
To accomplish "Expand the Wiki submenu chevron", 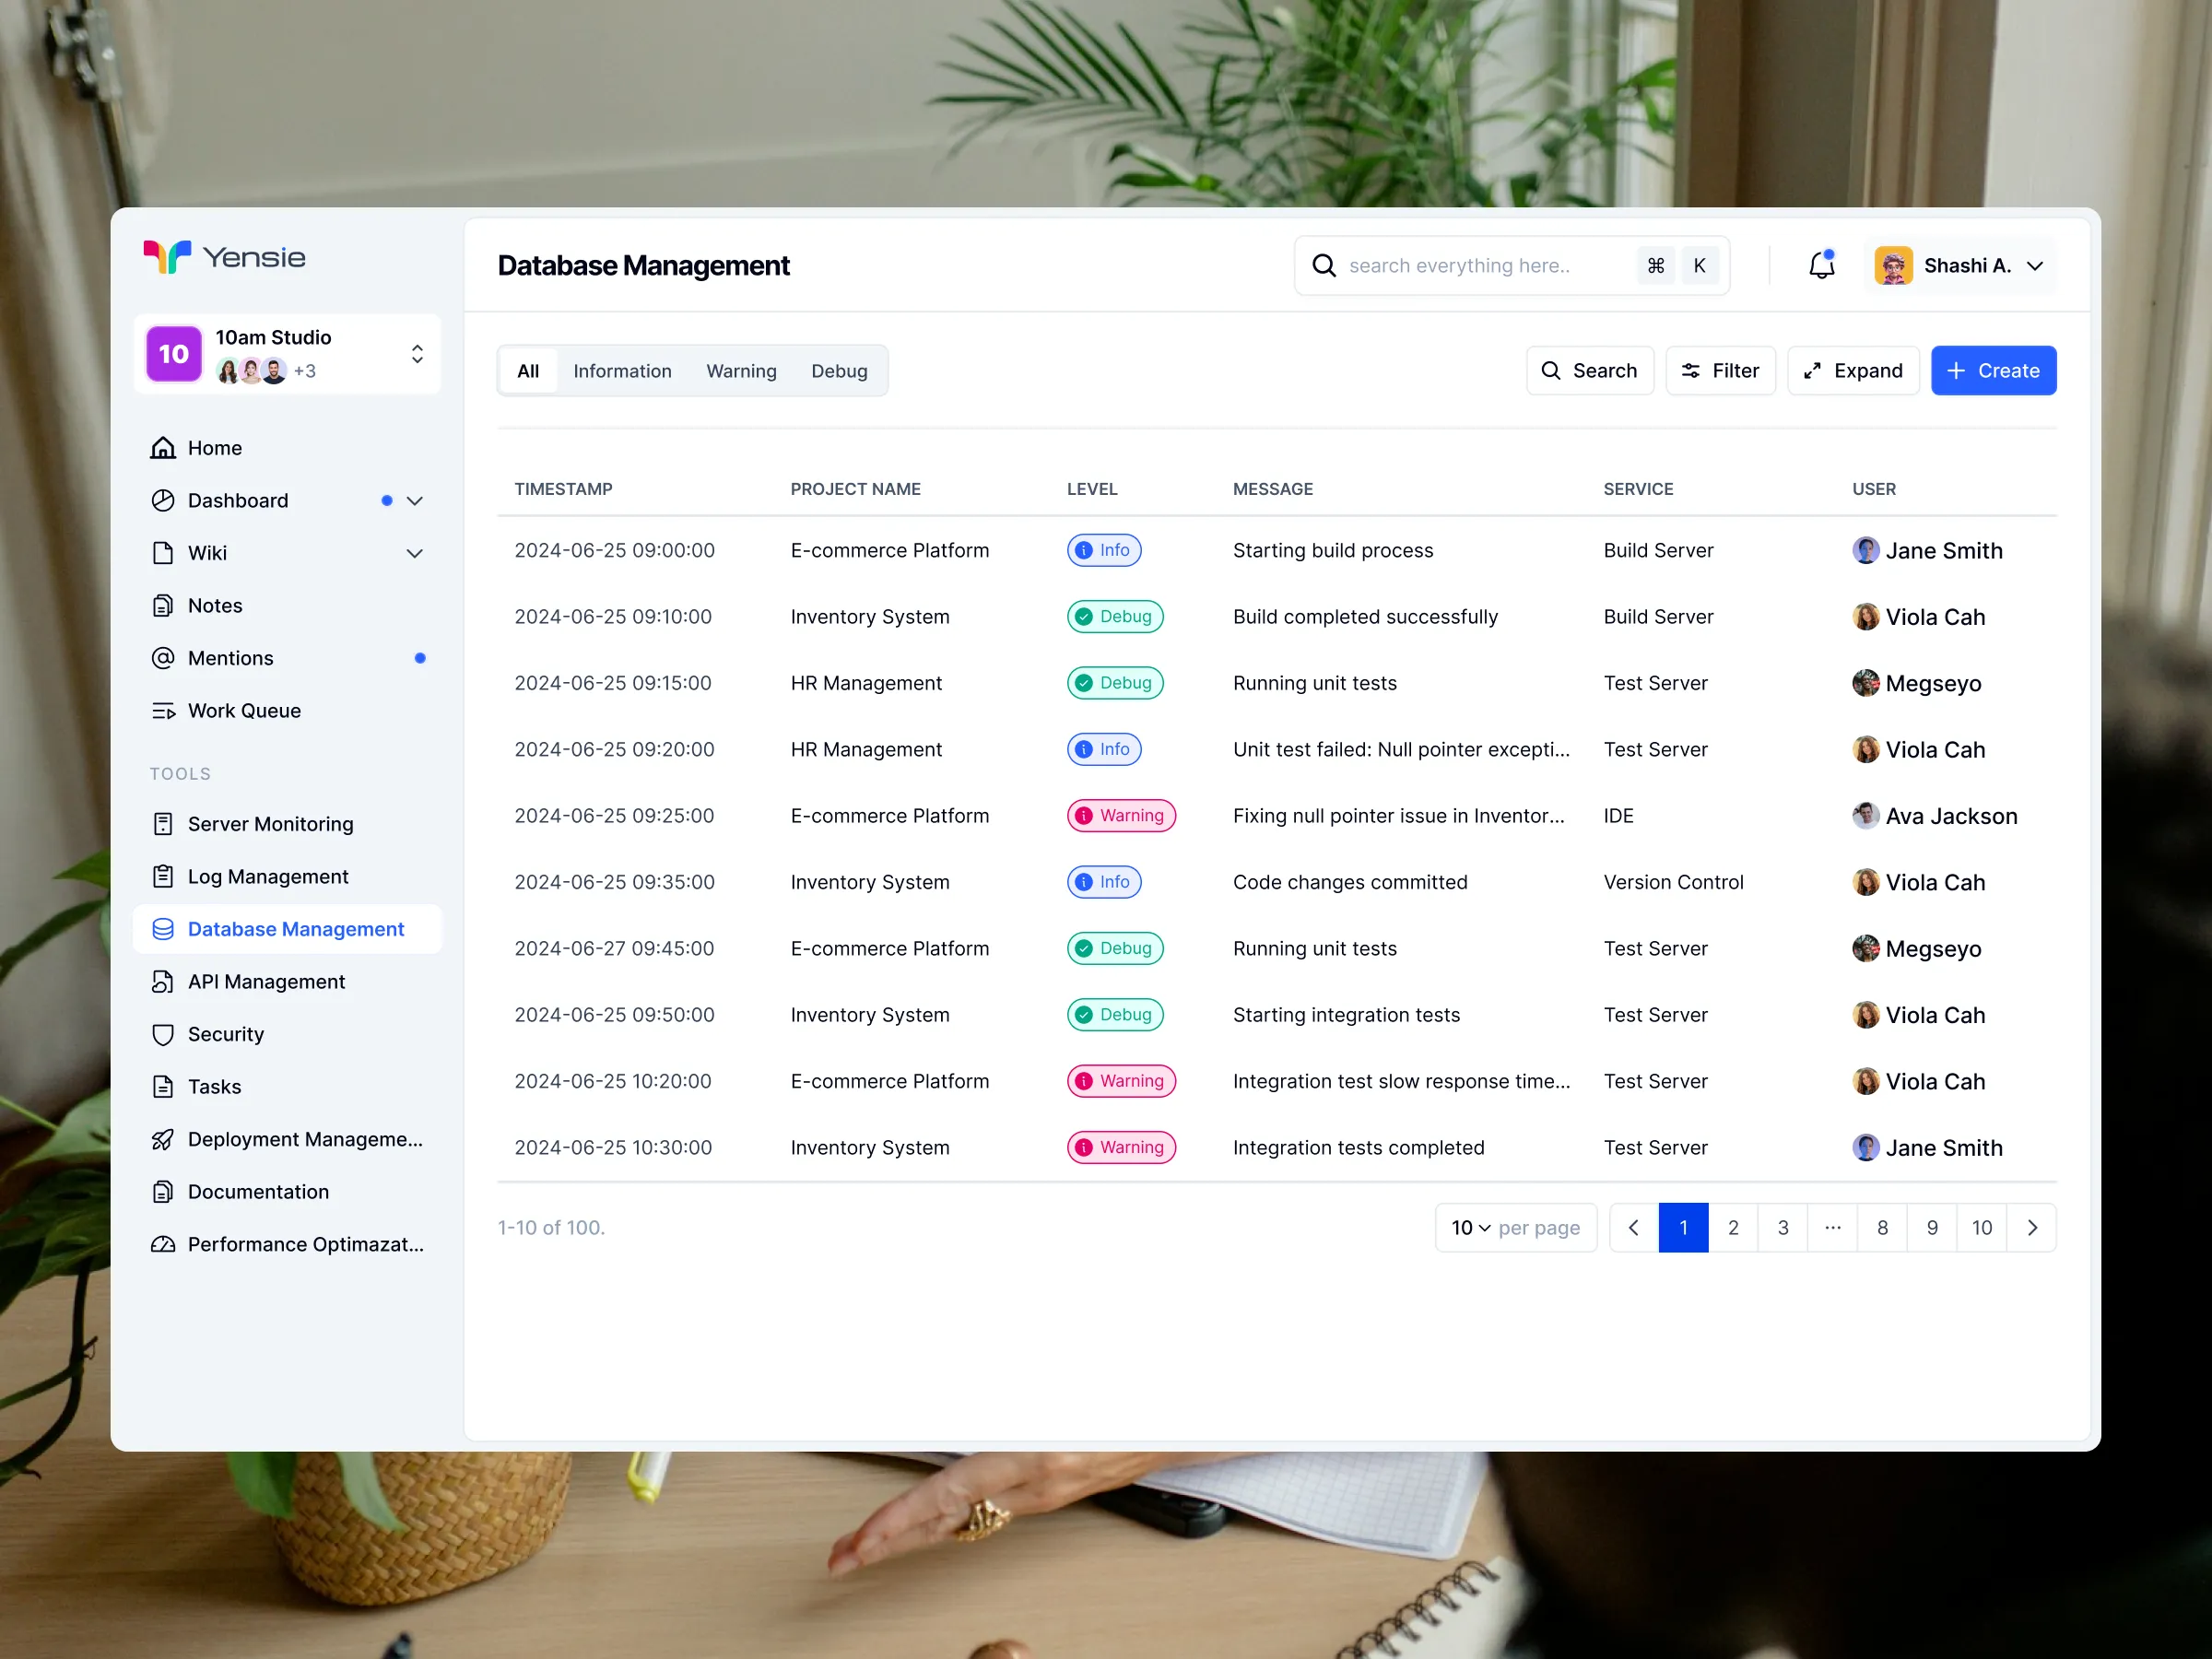I will (x=415, y=553).
